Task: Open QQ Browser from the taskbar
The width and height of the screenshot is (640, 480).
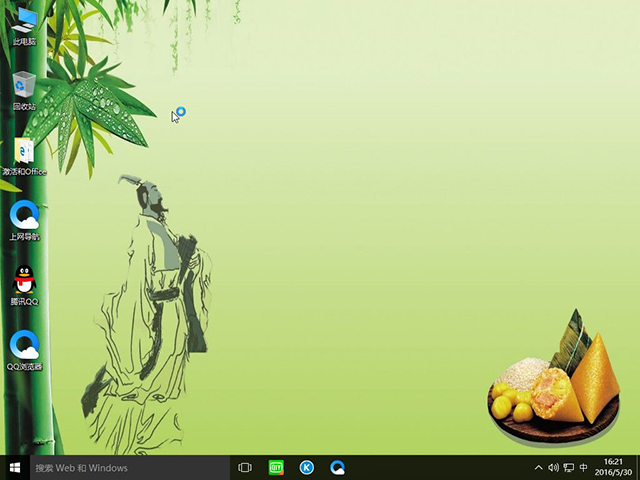Action: (x=338, y=467)
